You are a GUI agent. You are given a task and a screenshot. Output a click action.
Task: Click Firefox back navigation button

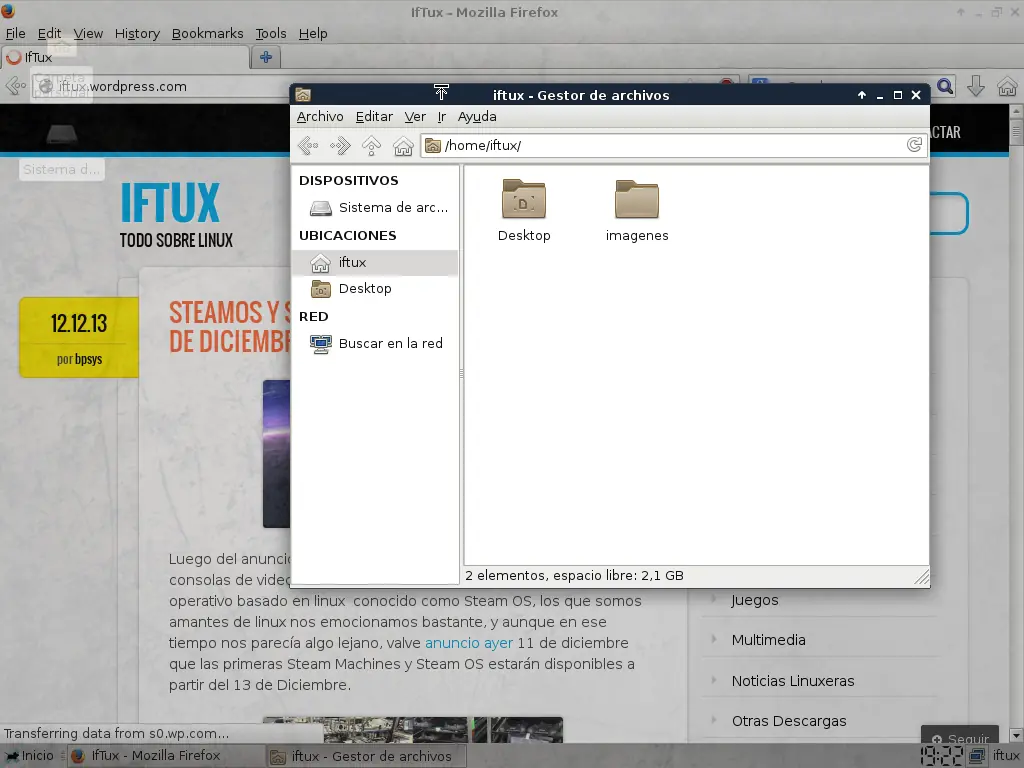click(x=15, y=86)
